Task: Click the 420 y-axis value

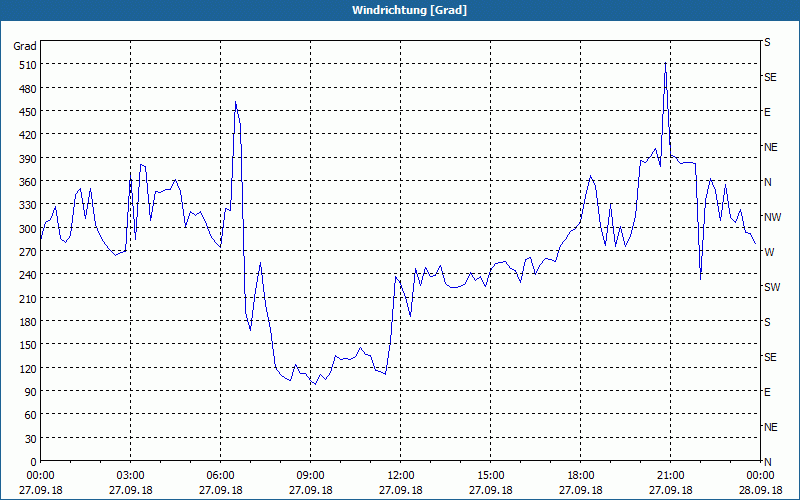Action: pyautogui.click(x=28, y=135)
